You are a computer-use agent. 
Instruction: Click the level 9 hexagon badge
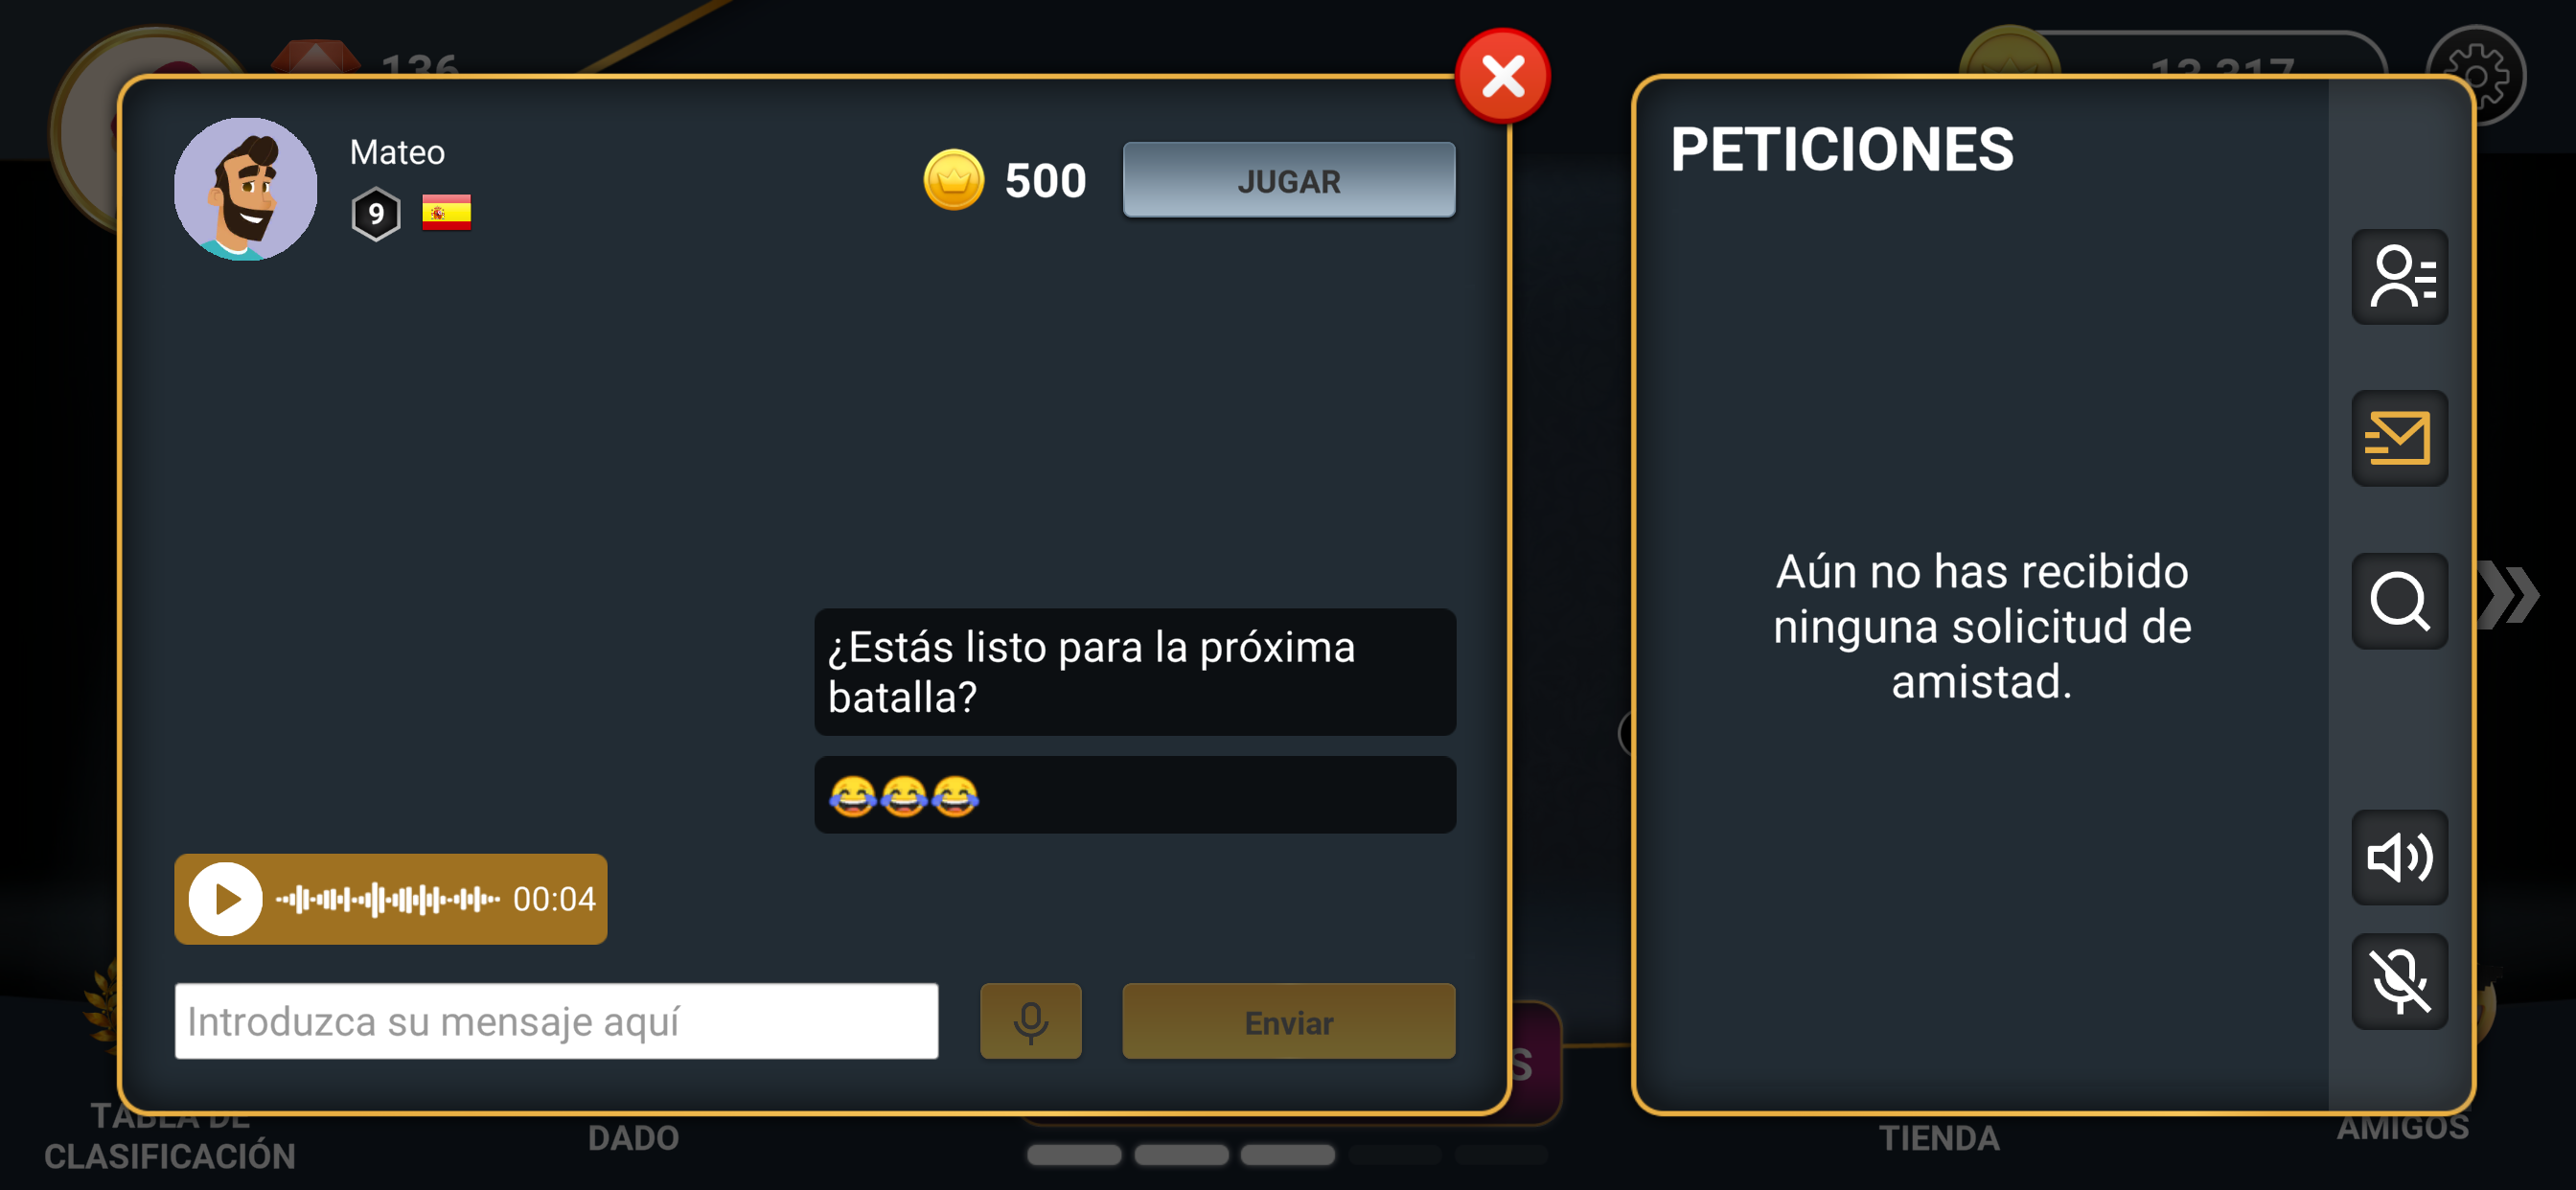(376, 213)
